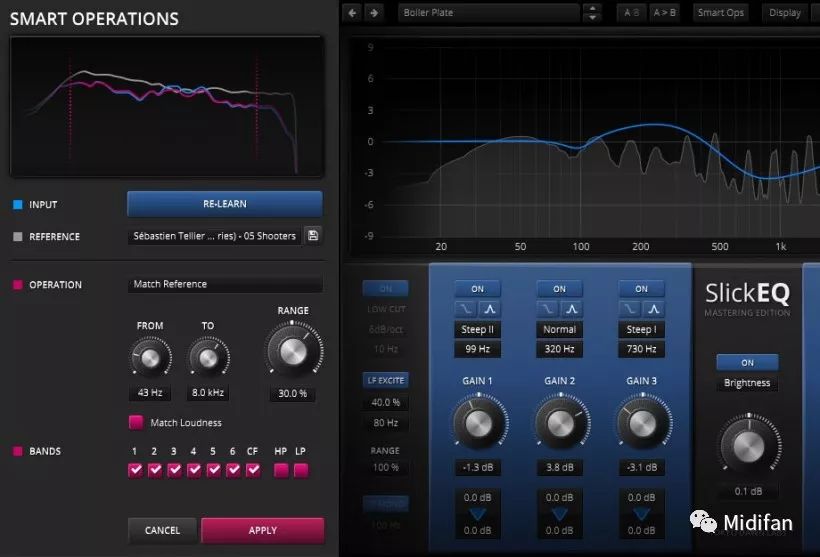The height and width of the screenshot is (557, 820).
Task: Toggle the Brightness section ON button
Action: tap(747, 362)
